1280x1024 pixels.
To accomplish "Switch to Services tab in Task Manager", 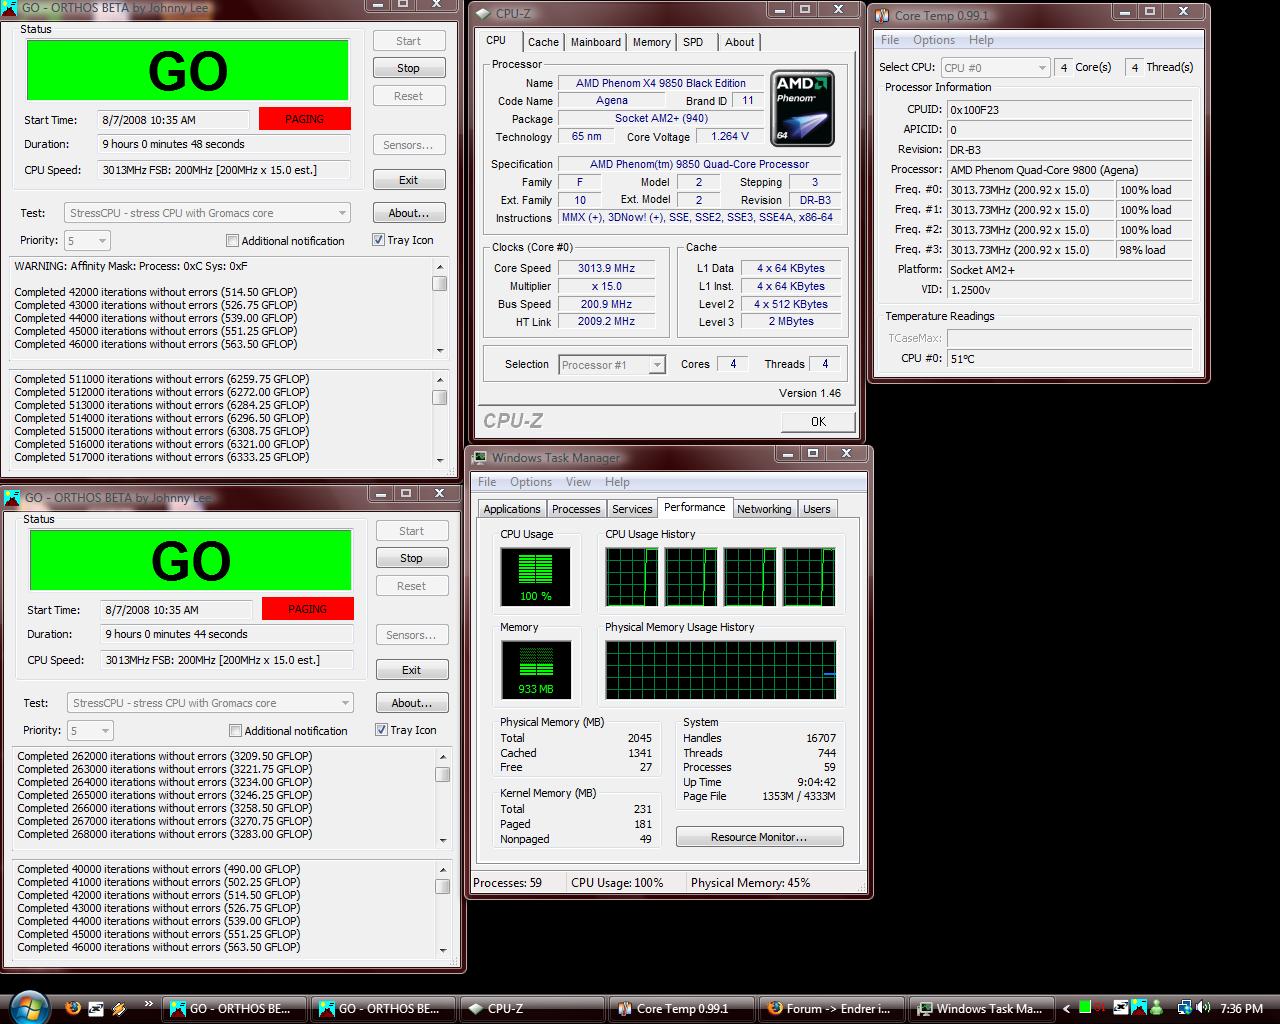I will coord(632,509).
